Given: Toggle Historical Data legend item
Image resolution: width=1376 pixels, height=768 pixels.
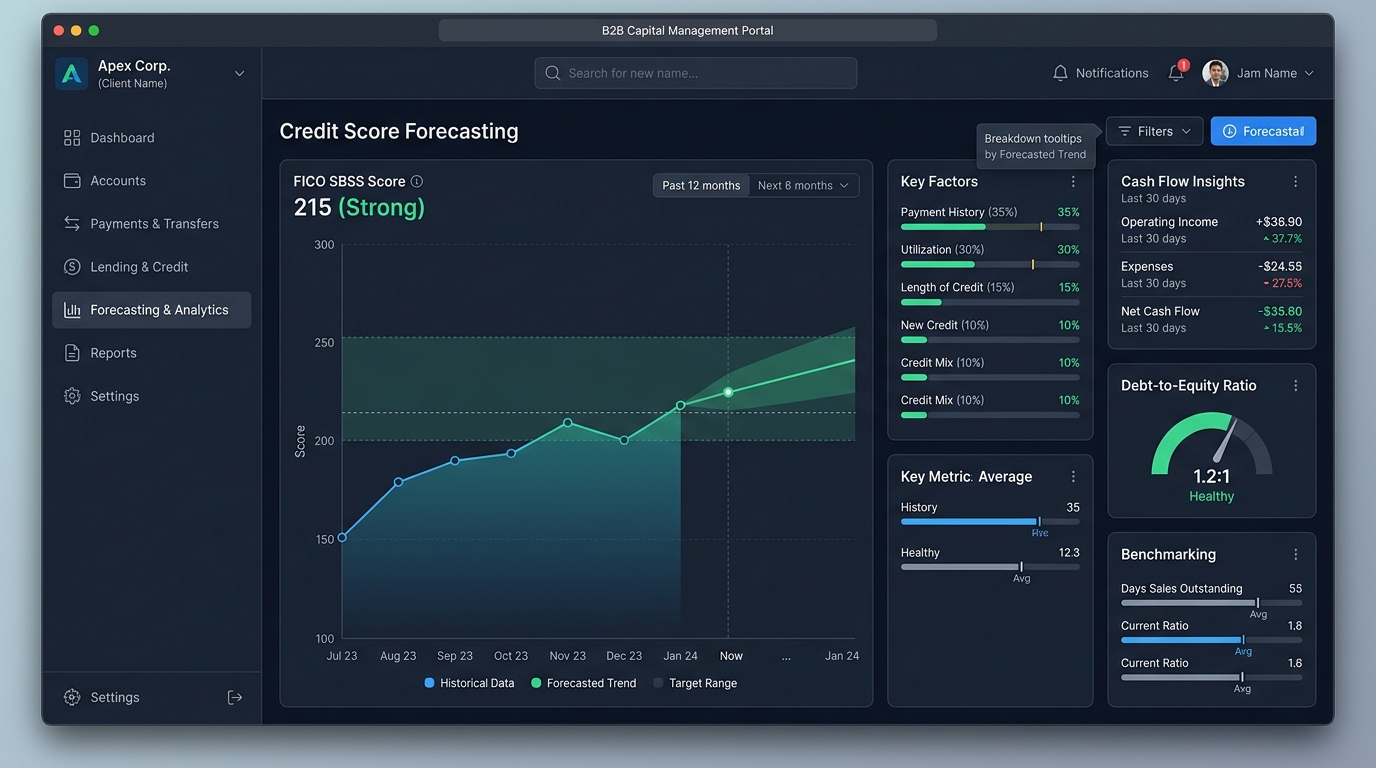Looking at the screenshot, I should (x=469, y=683).
